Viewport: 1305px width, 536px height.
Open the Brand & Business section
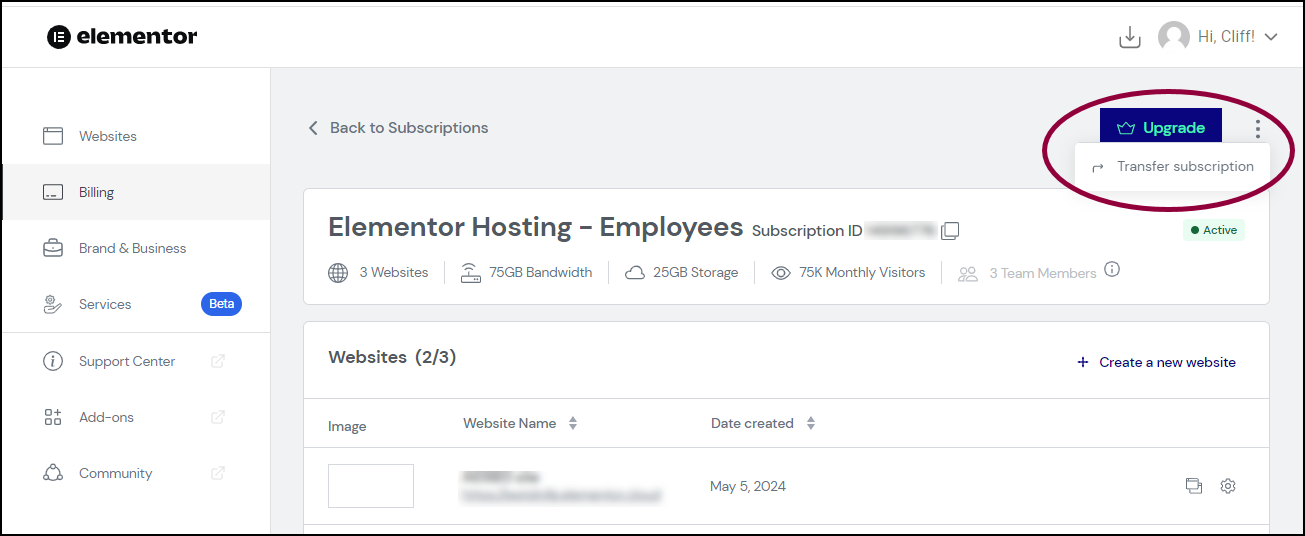[136, 248]
